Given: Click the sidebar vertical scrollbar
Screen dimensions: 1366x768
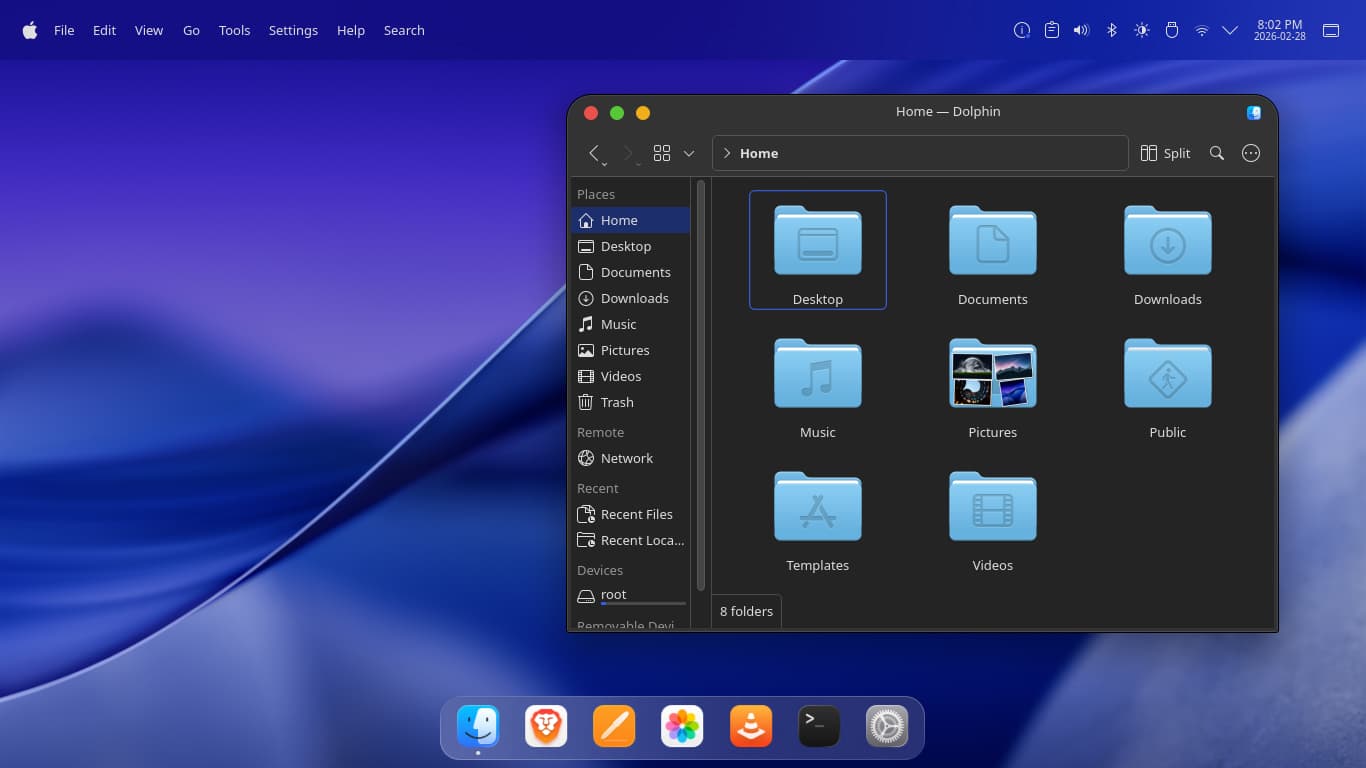Looking at the screenshot, I should 700,385.
